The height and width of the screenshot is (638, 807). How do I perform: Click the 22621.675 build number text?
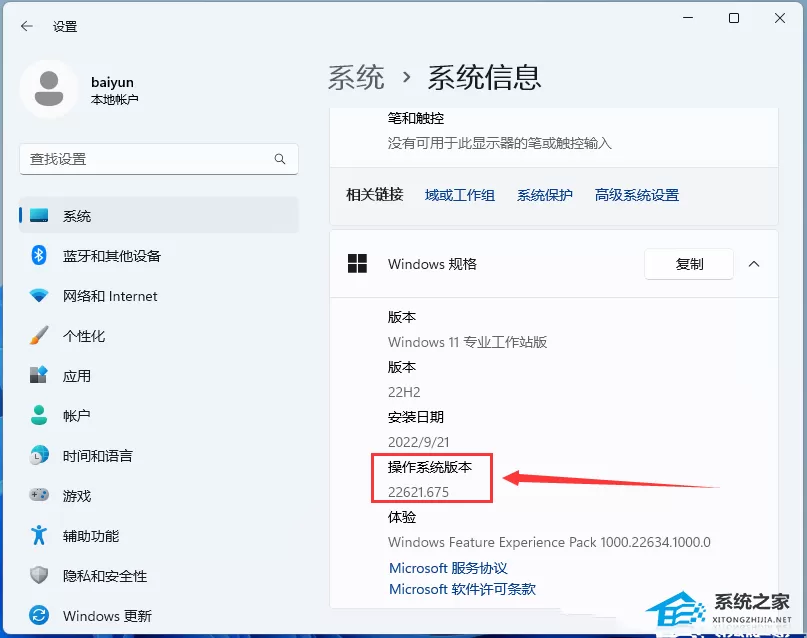pos(418,492)
